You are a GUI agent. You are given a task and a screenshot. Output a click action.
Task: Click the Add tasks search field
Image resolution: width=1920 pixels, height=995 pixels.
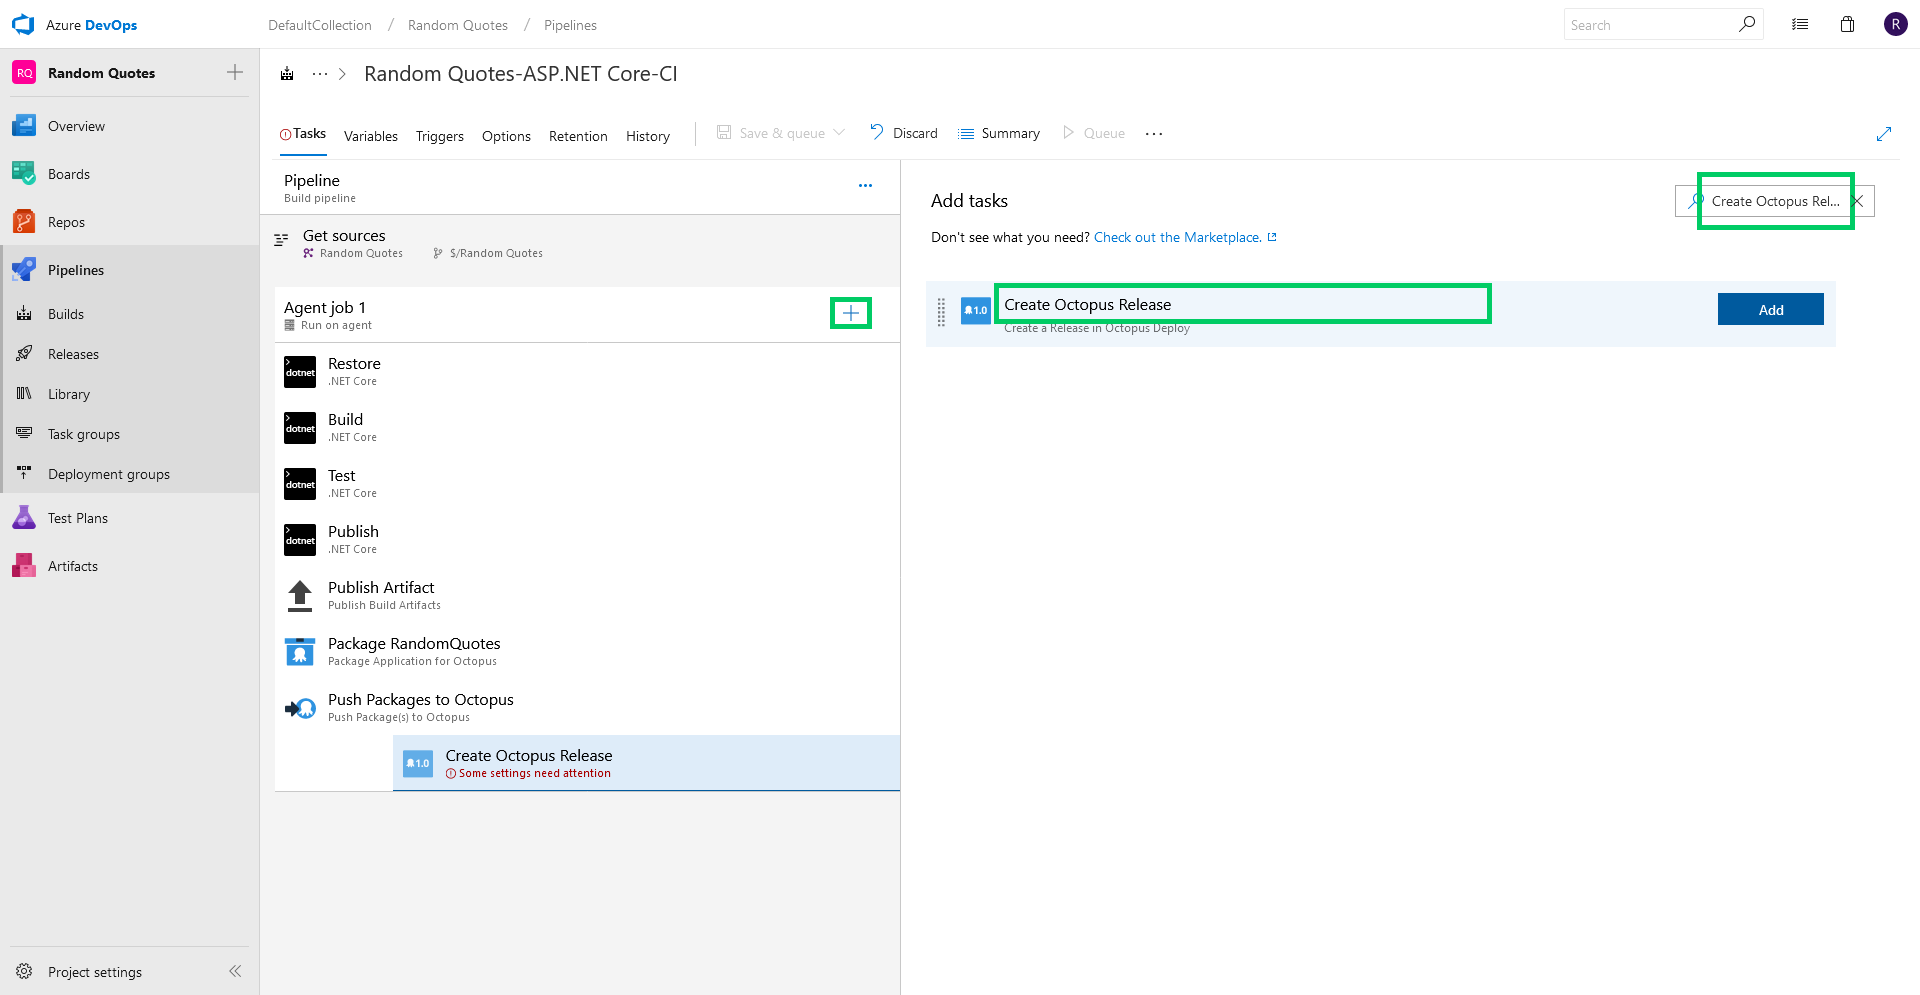click(x=1774, y=201)
